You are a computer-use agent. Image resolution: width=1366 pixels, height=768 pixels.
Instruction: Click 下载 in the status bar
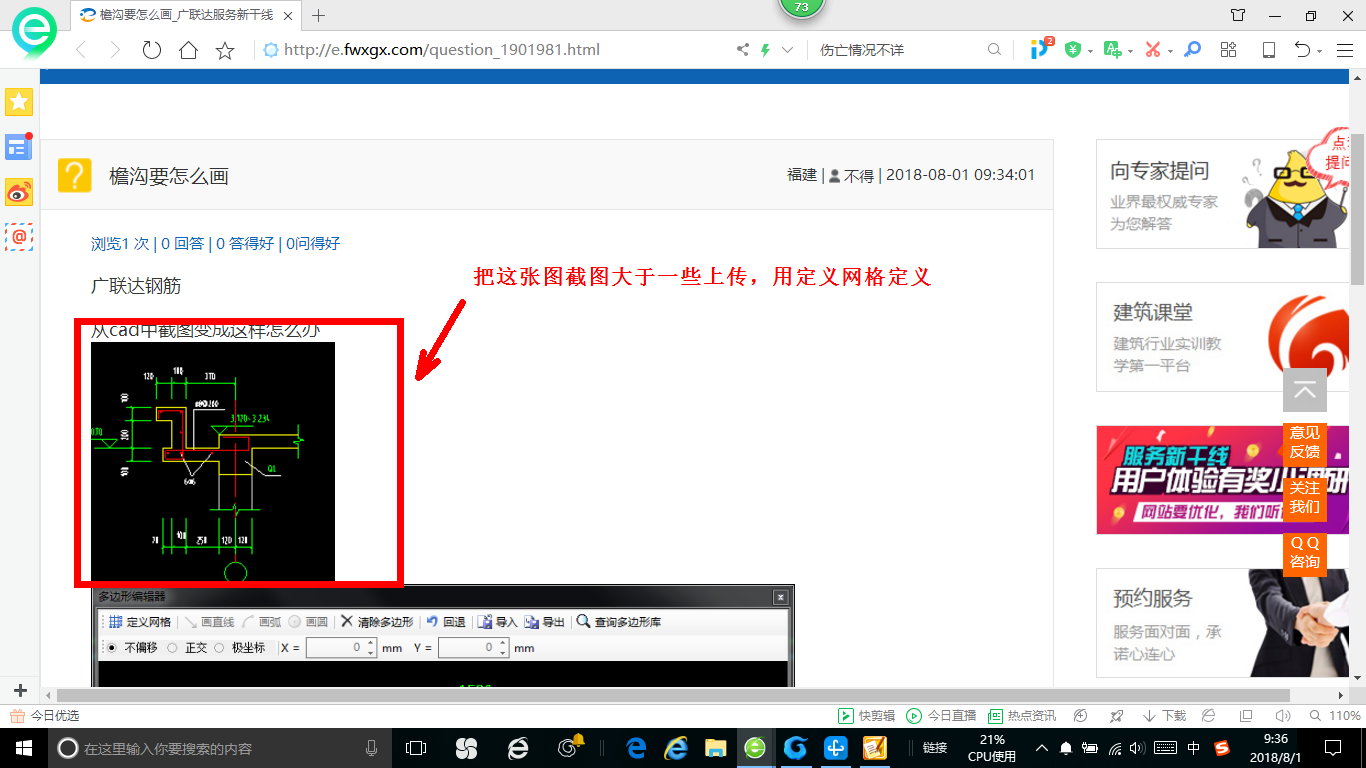1164,716
